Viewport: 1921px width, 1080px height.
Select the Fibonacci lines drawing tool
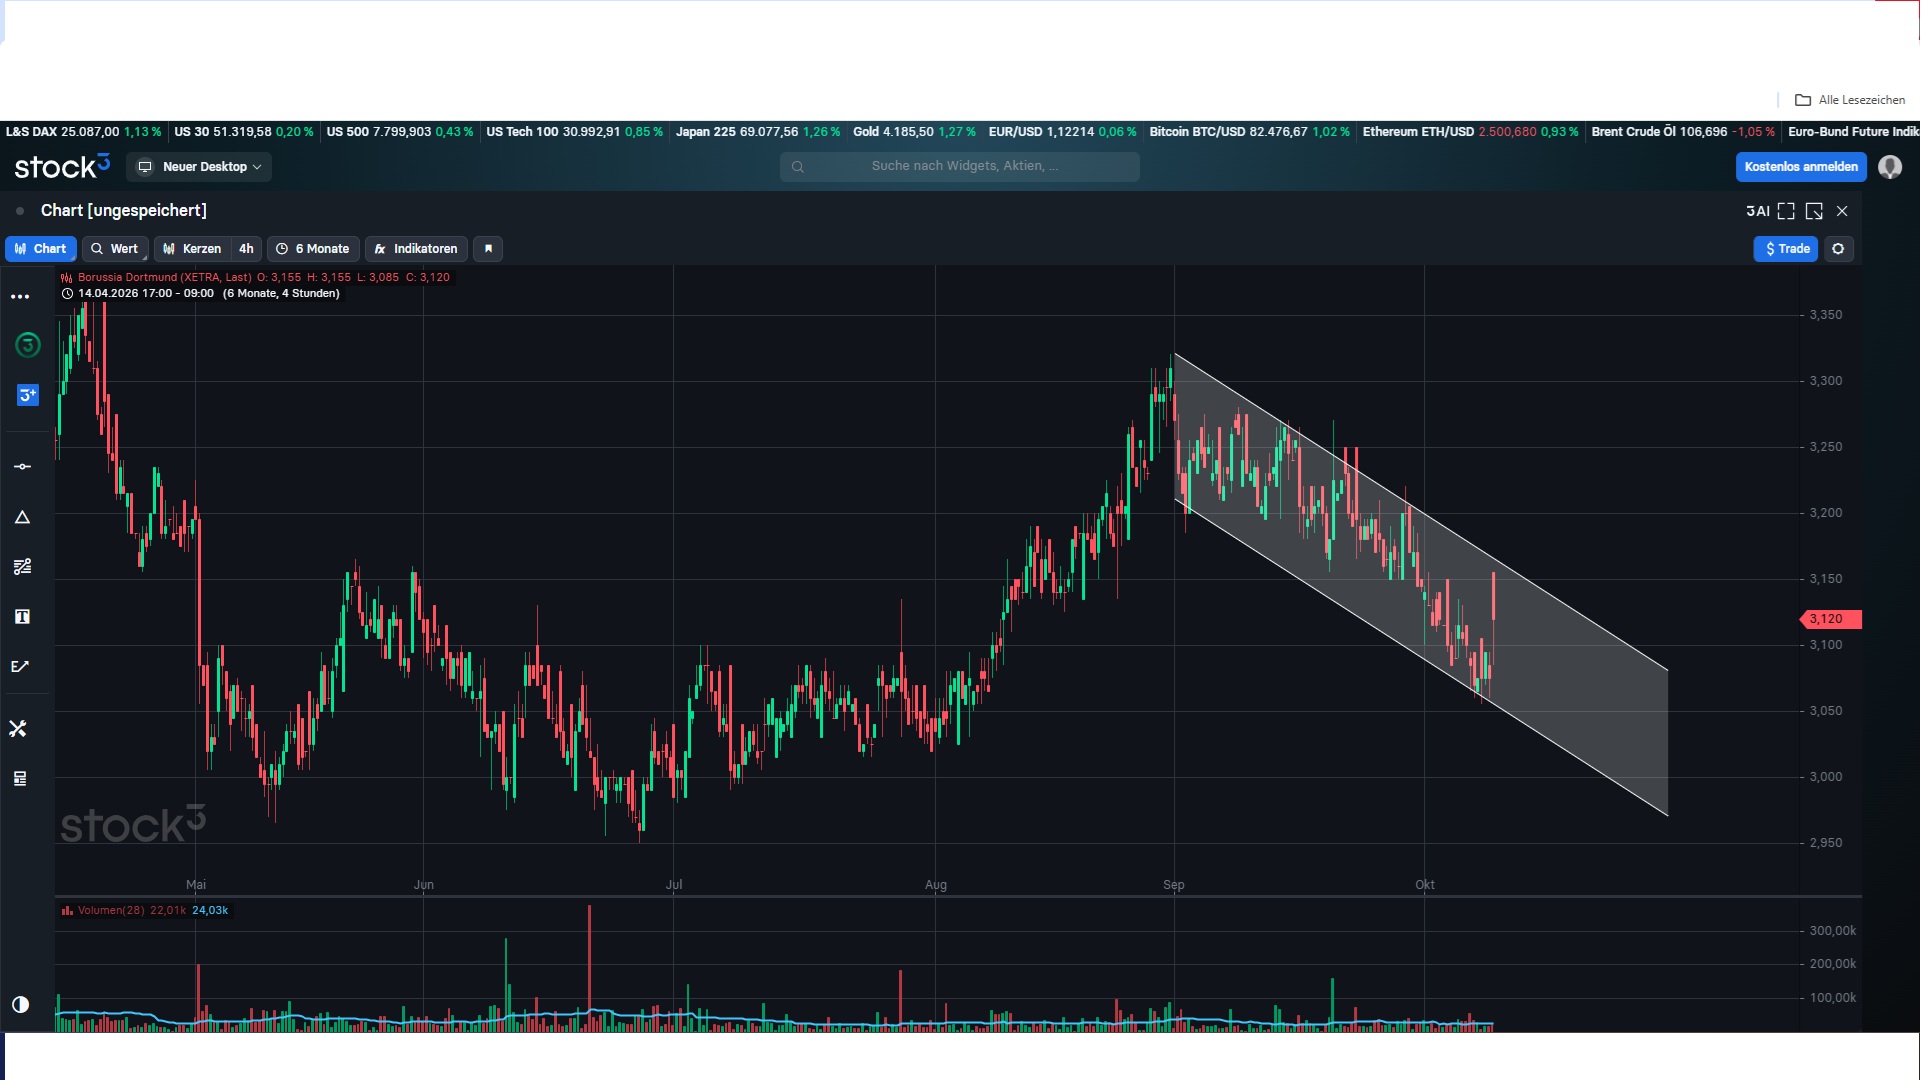click(22, 566)
